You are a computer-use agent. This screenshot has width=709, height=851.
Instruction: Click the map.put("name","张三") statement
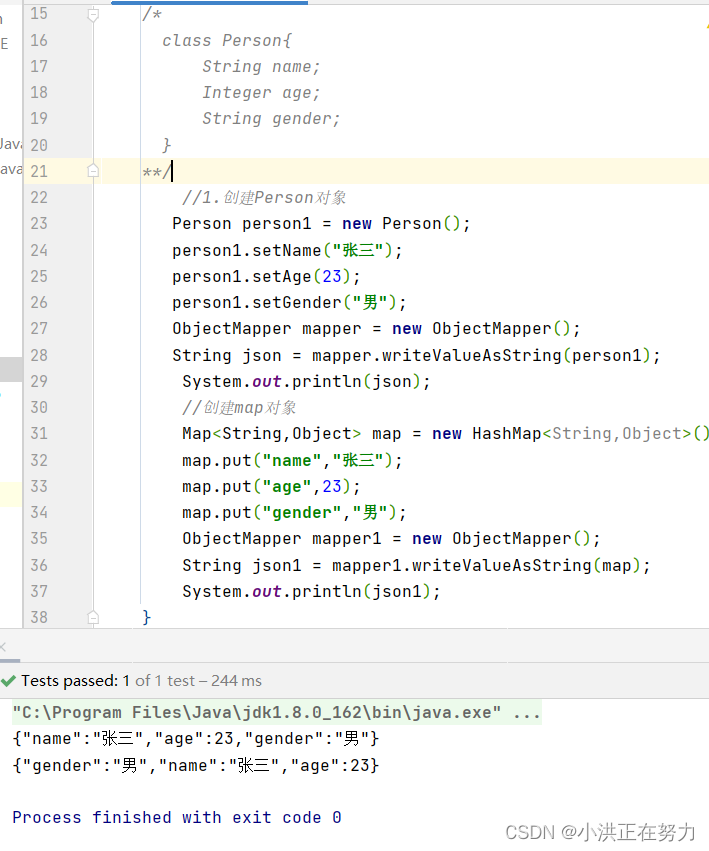click(x=292, y=460)
